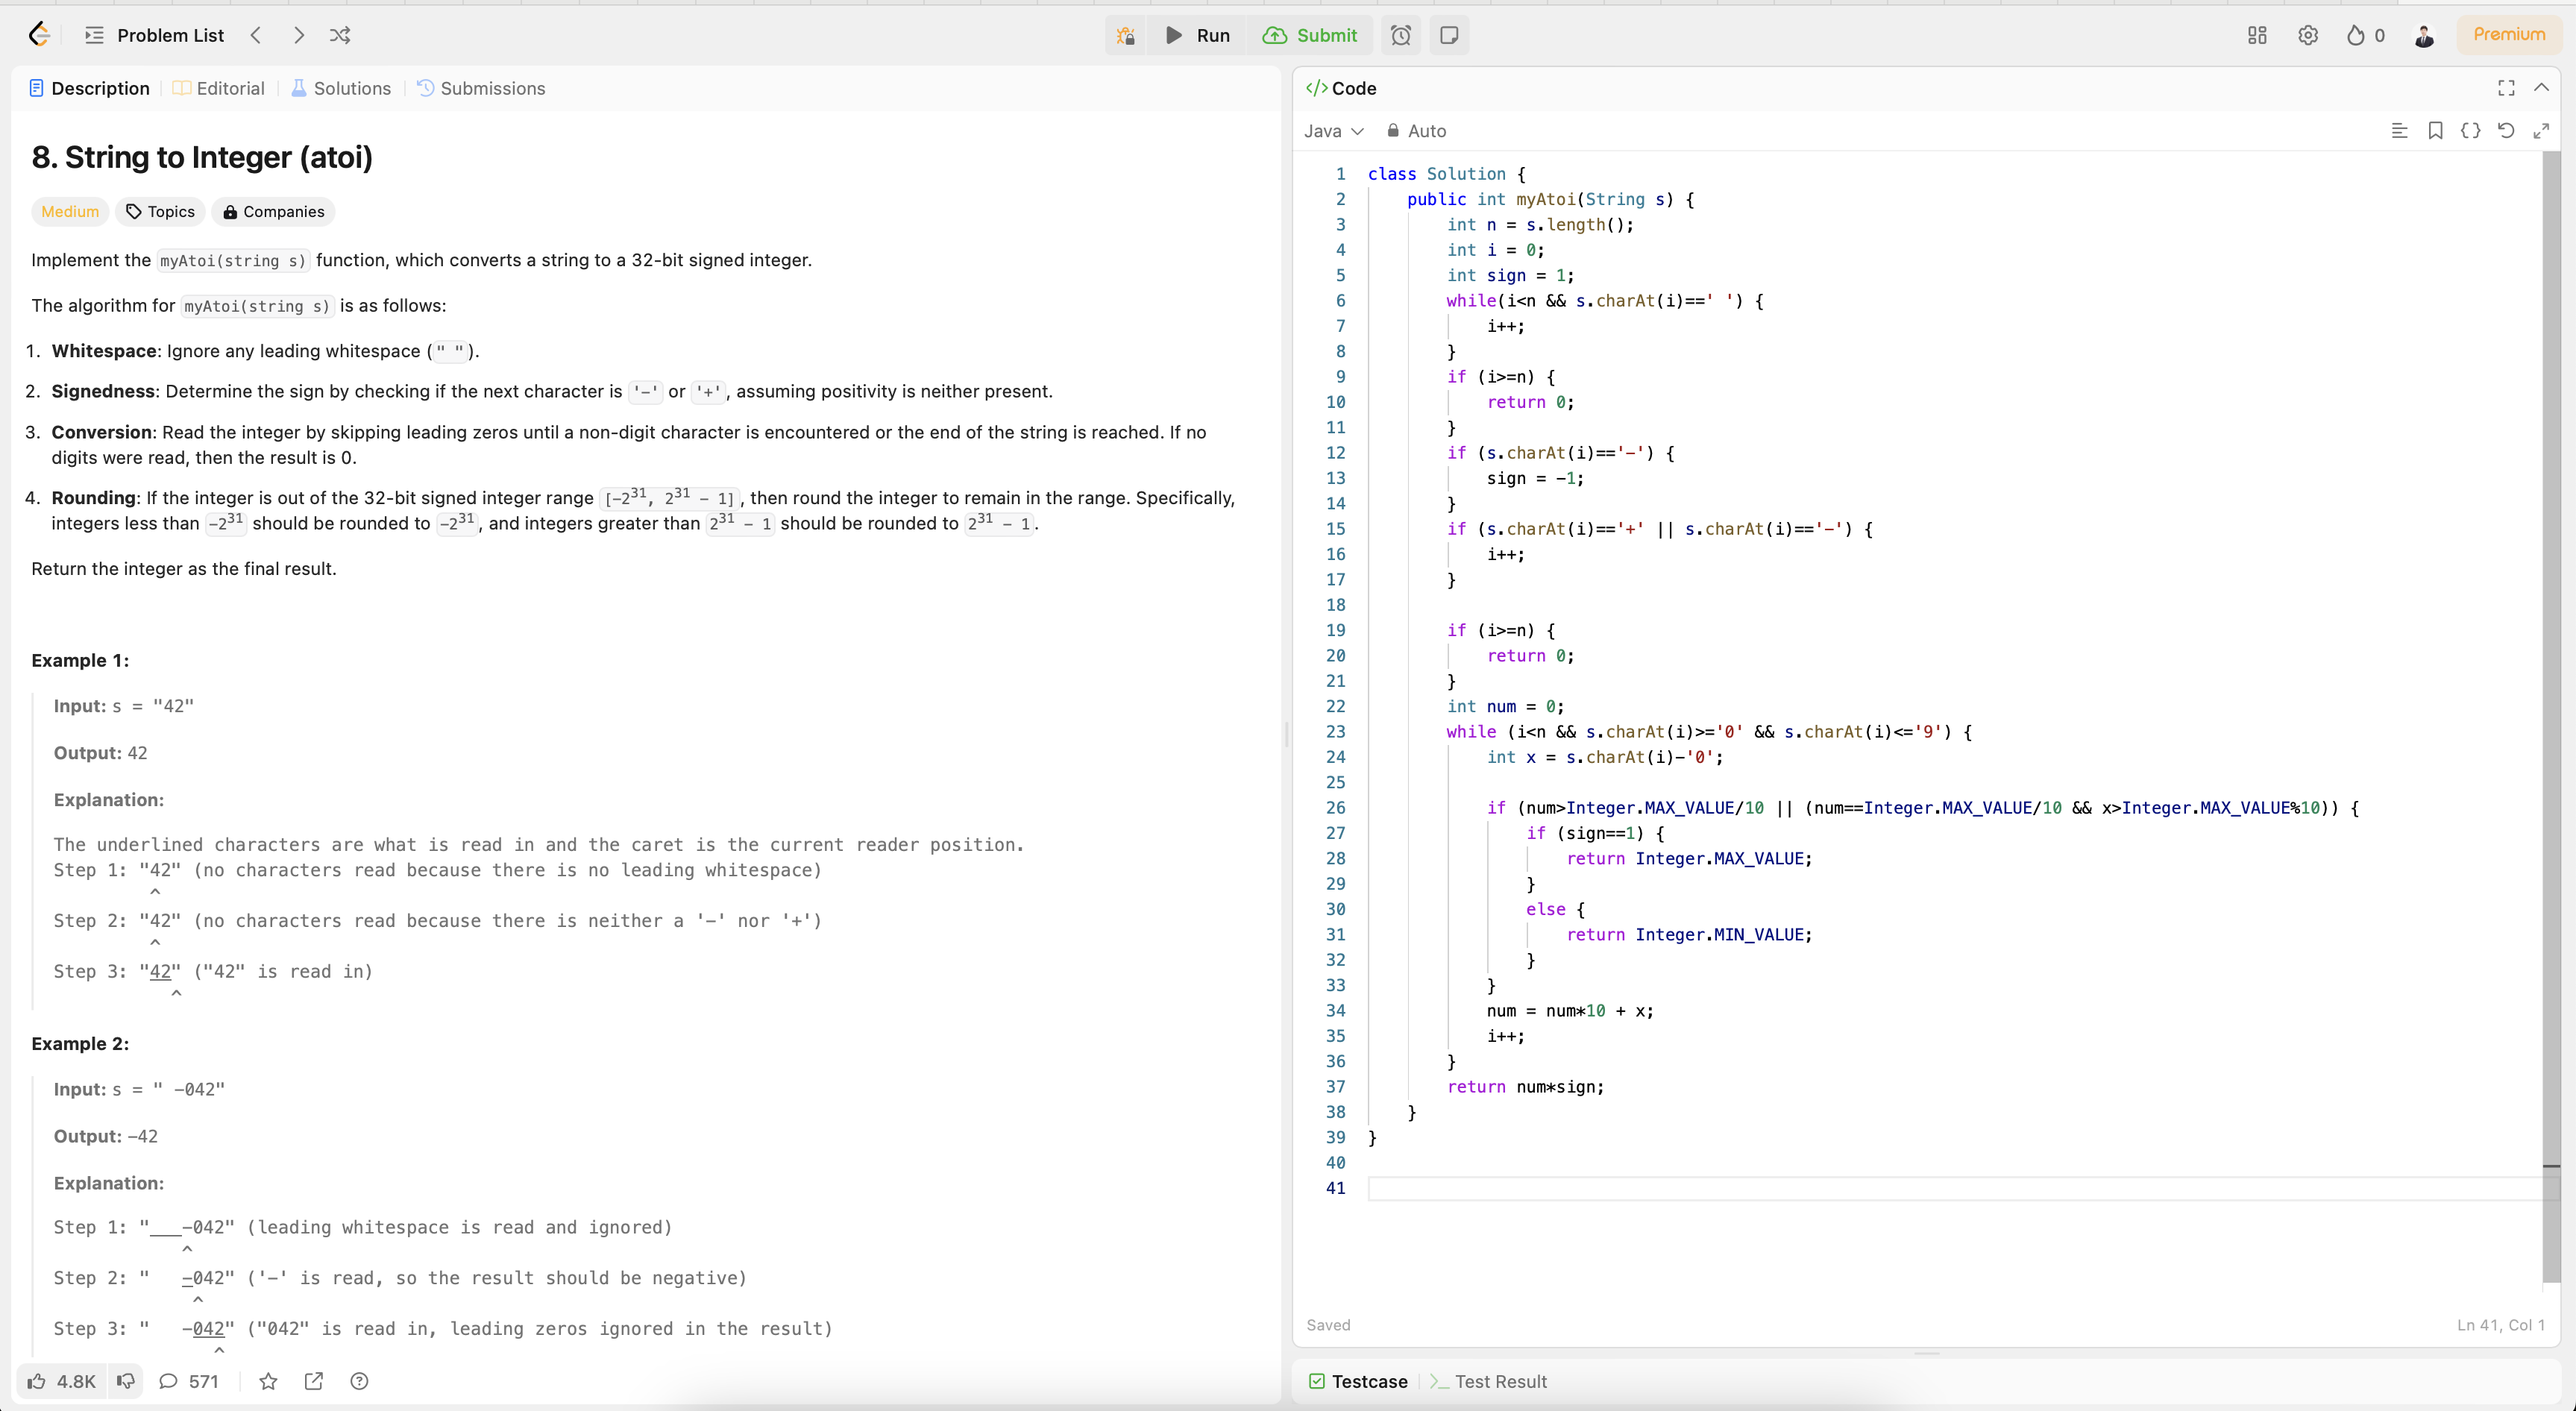The height and width of the screenshot is (1411, 2576).
Task: Pick a random problem with shuffle icon
Action: (x=340, y=35)
